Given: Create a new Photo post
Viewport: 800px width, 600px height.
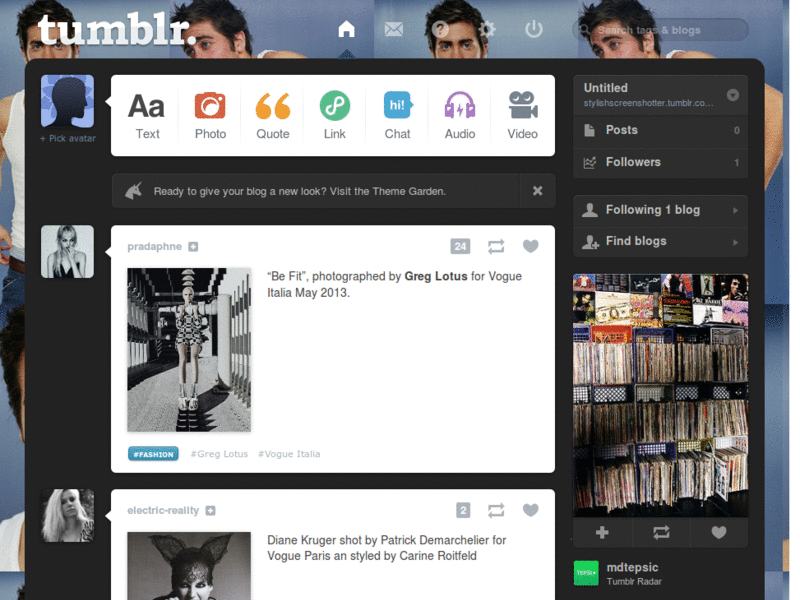Looking at the screenshot, I should click(210, 116).
